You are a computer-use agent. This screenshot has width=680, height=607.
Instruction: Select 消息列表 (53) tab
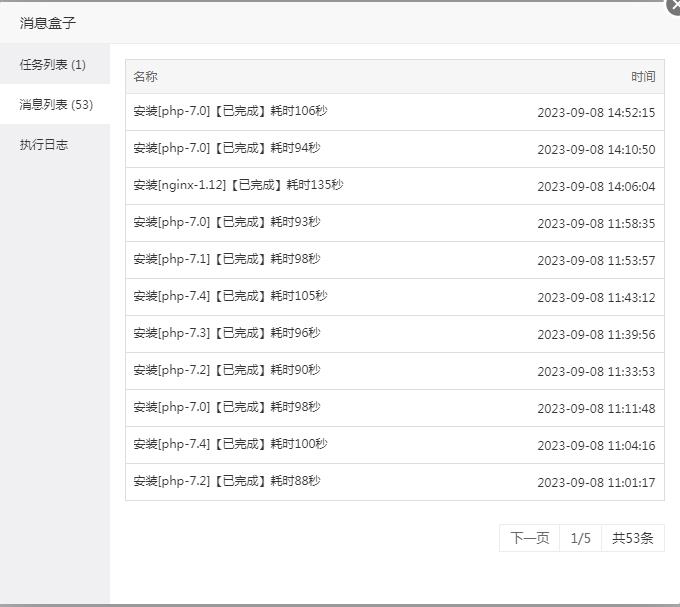[x=55, y=104]
